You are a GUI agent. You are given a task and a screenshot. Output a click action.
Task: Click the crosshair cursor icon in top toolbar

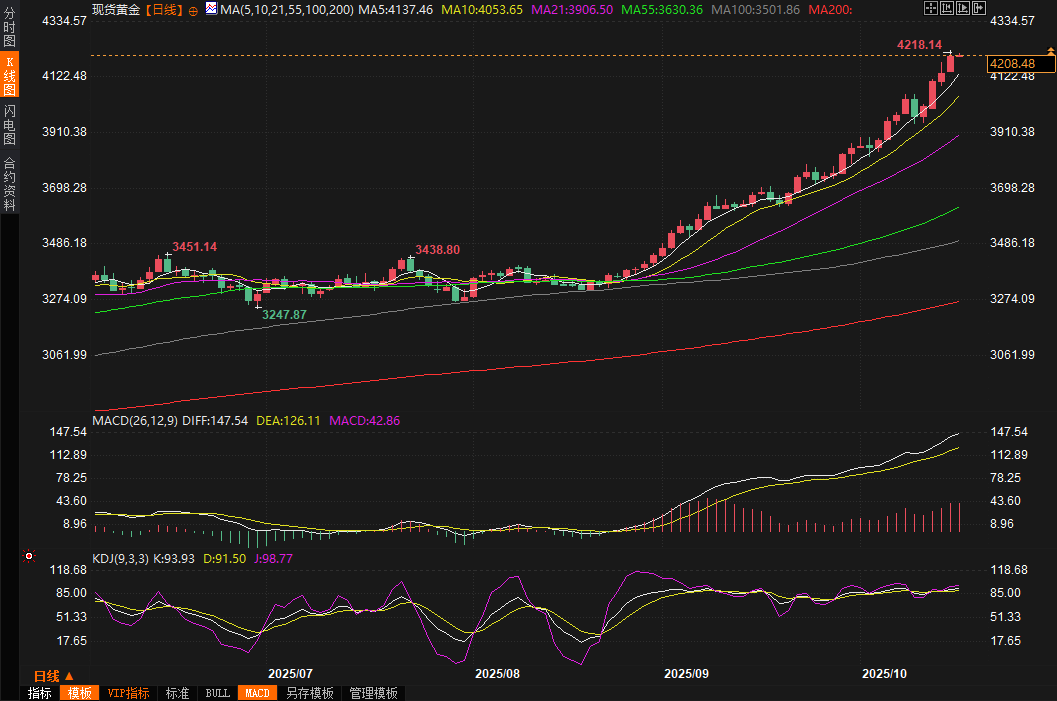pyautogui.click(x=930, y=9)
